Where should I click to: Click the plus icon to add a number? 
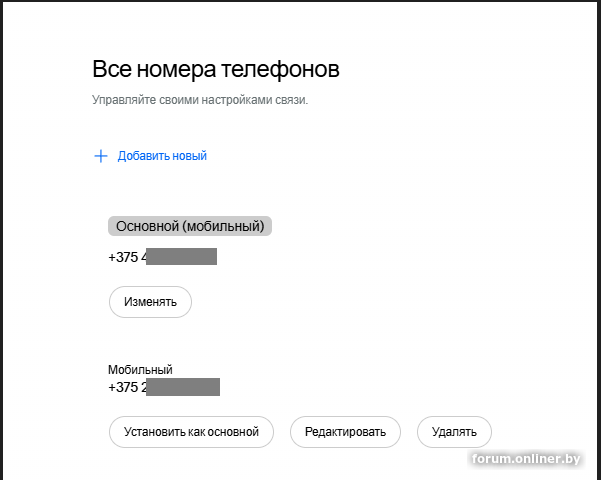(100, 156)
